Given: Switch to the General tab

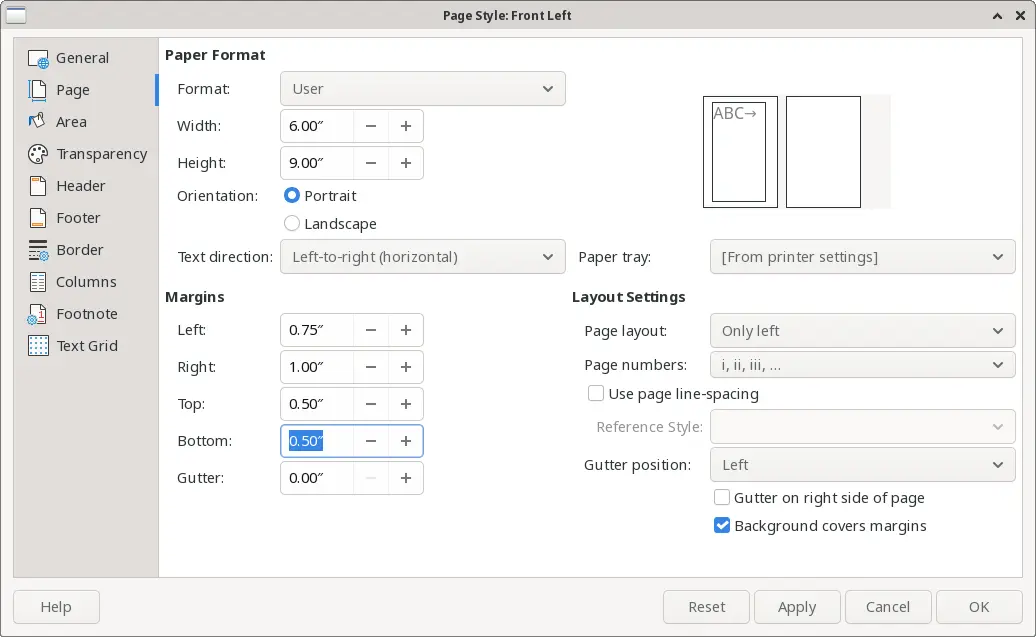Looking at the screenshot, I should (86, 58).
